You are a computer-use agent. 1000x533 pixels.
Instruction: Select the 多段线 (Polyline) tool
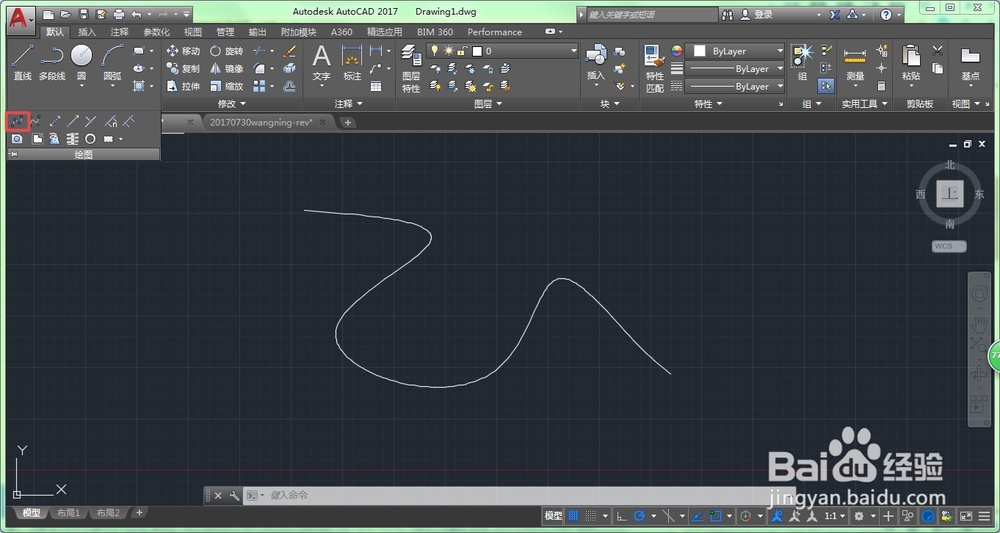pyautogui.click(x=52, y=62)
